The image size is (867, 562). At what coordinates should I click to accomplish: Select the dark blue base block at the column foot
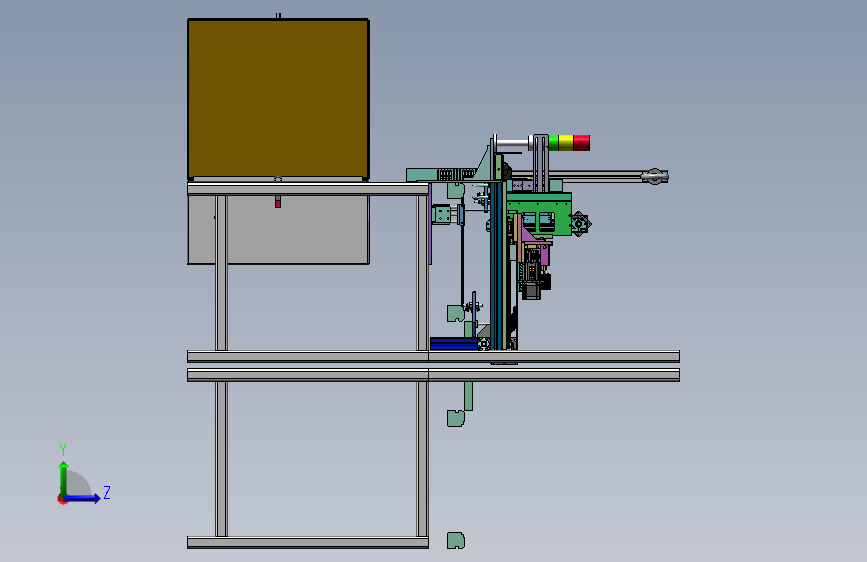[x=454, y=344]
